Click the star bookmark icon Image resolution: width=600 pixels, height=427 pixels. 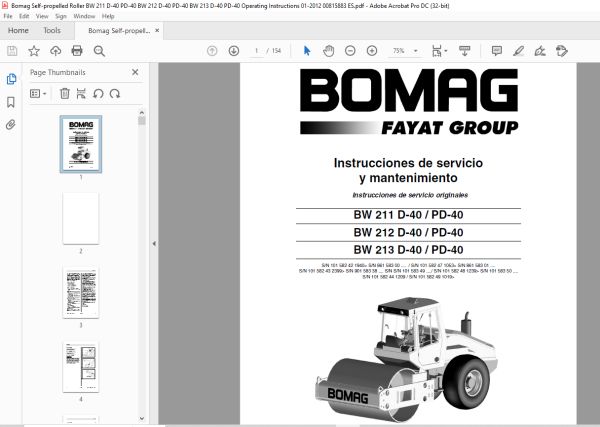coord(34,51)
